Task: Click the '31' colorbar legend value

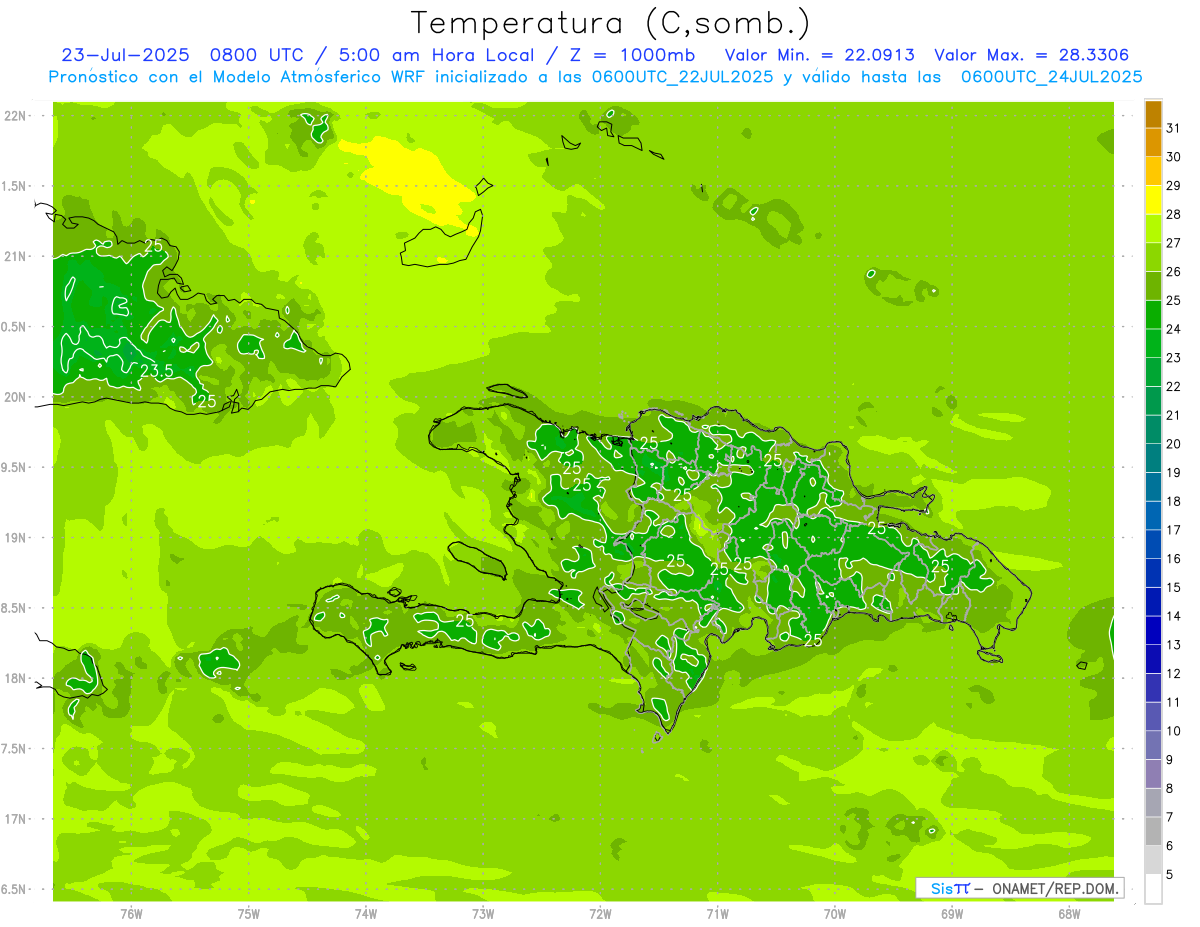Action: pos(1174,128)
